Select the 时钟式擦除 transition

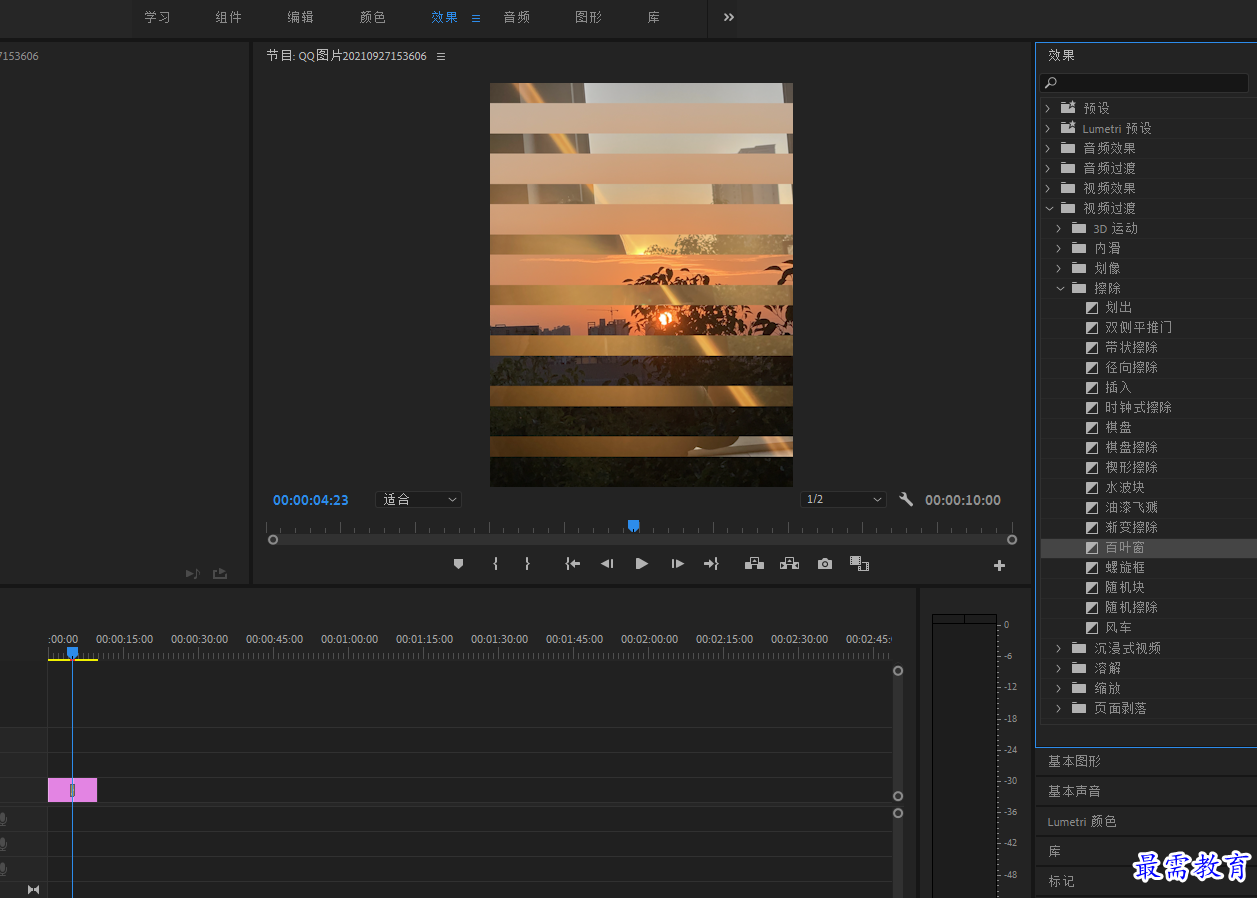(x=1138, y=408)
